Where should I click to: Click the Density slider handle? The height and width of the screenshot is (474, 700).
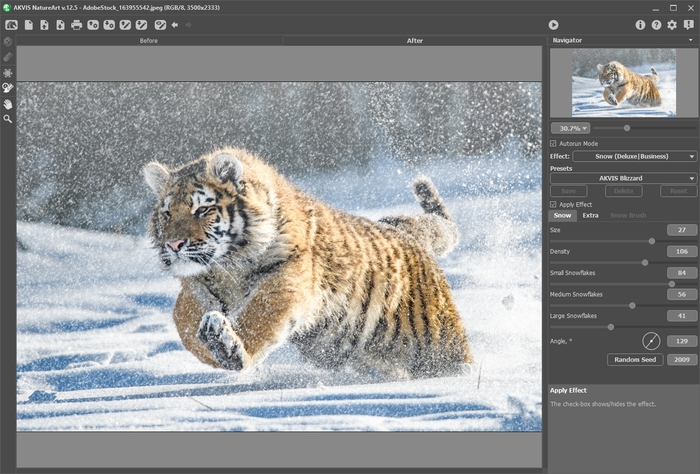[644, 262]
